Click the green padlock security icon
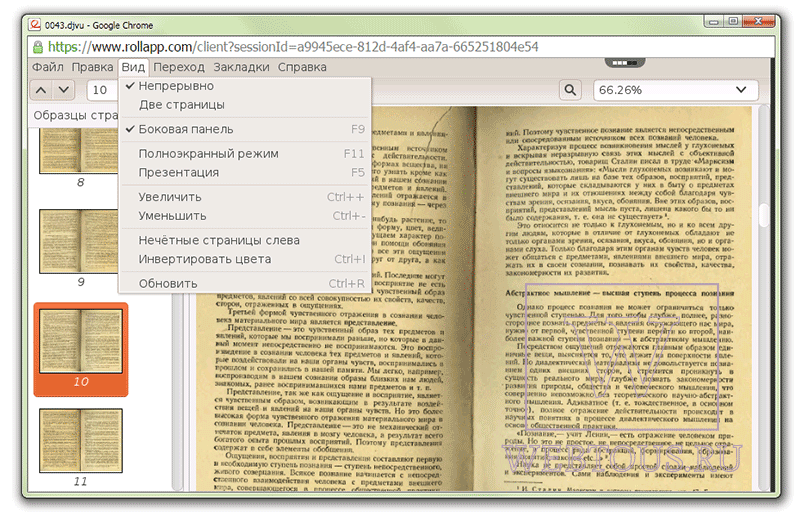This screenshot has width=800, height=518. 38,47
